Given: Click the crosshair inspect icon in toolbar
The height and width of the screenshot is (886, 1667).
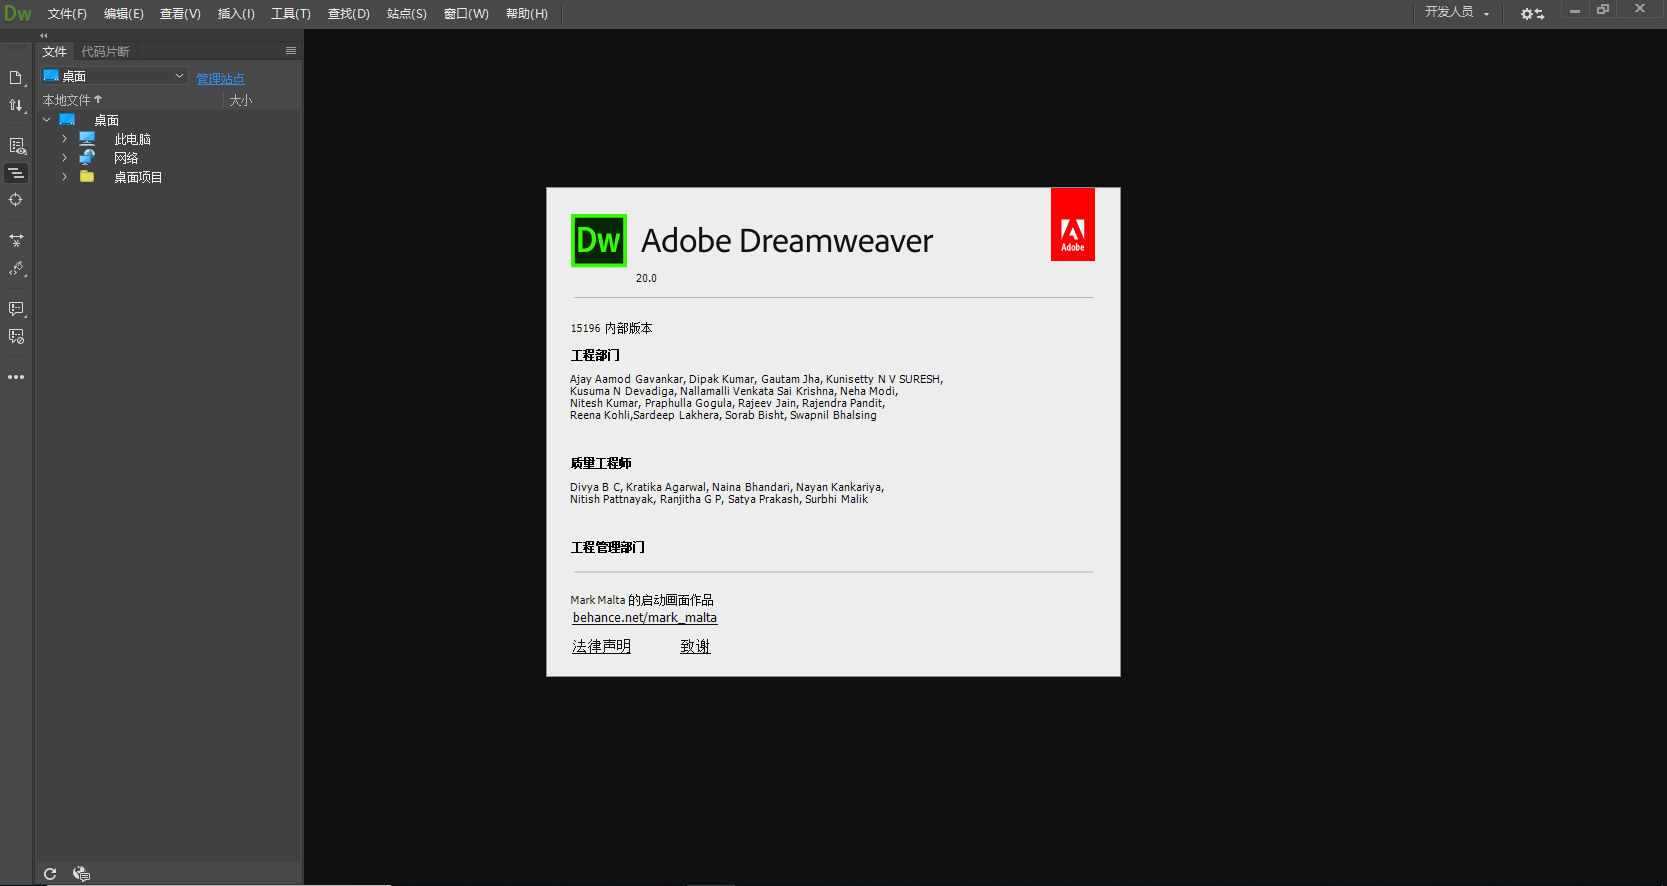Looking at the screenshot, I should (16, 200).
